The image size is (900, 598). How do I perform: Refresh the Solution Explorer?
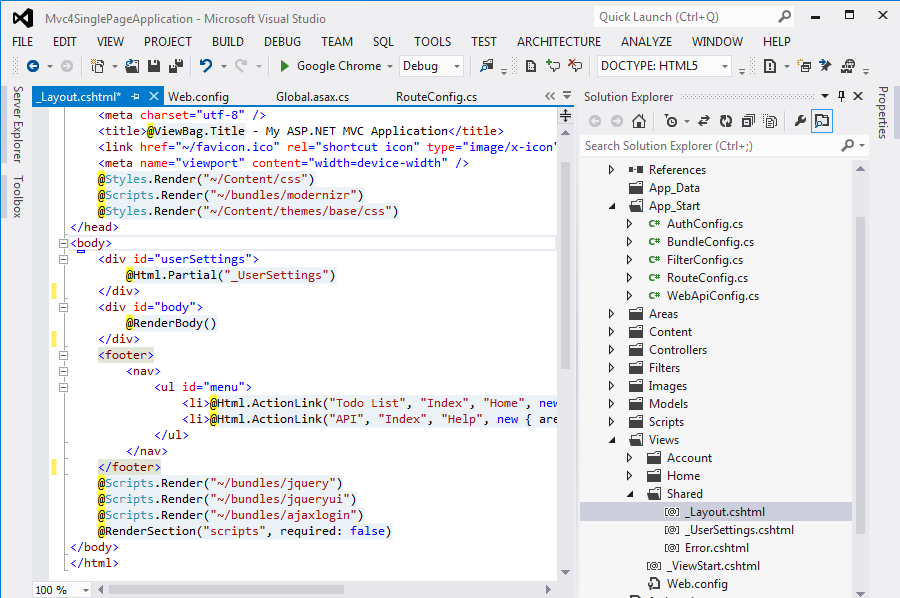pos(726,121)
